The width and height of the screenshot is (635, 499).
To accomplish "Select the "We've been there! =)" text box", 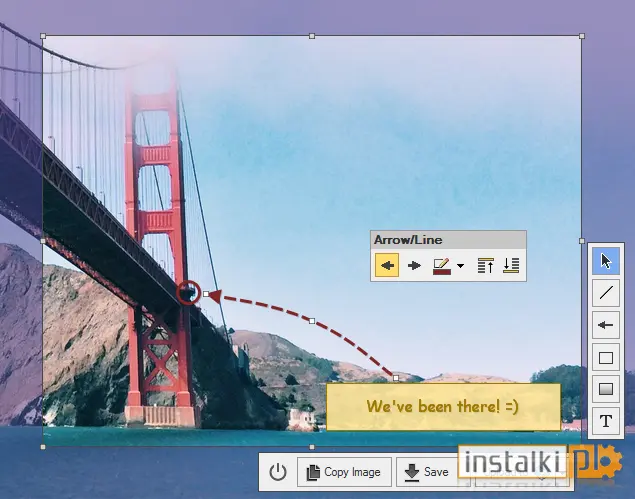I will pyautogui.click(x=443, y=406).
